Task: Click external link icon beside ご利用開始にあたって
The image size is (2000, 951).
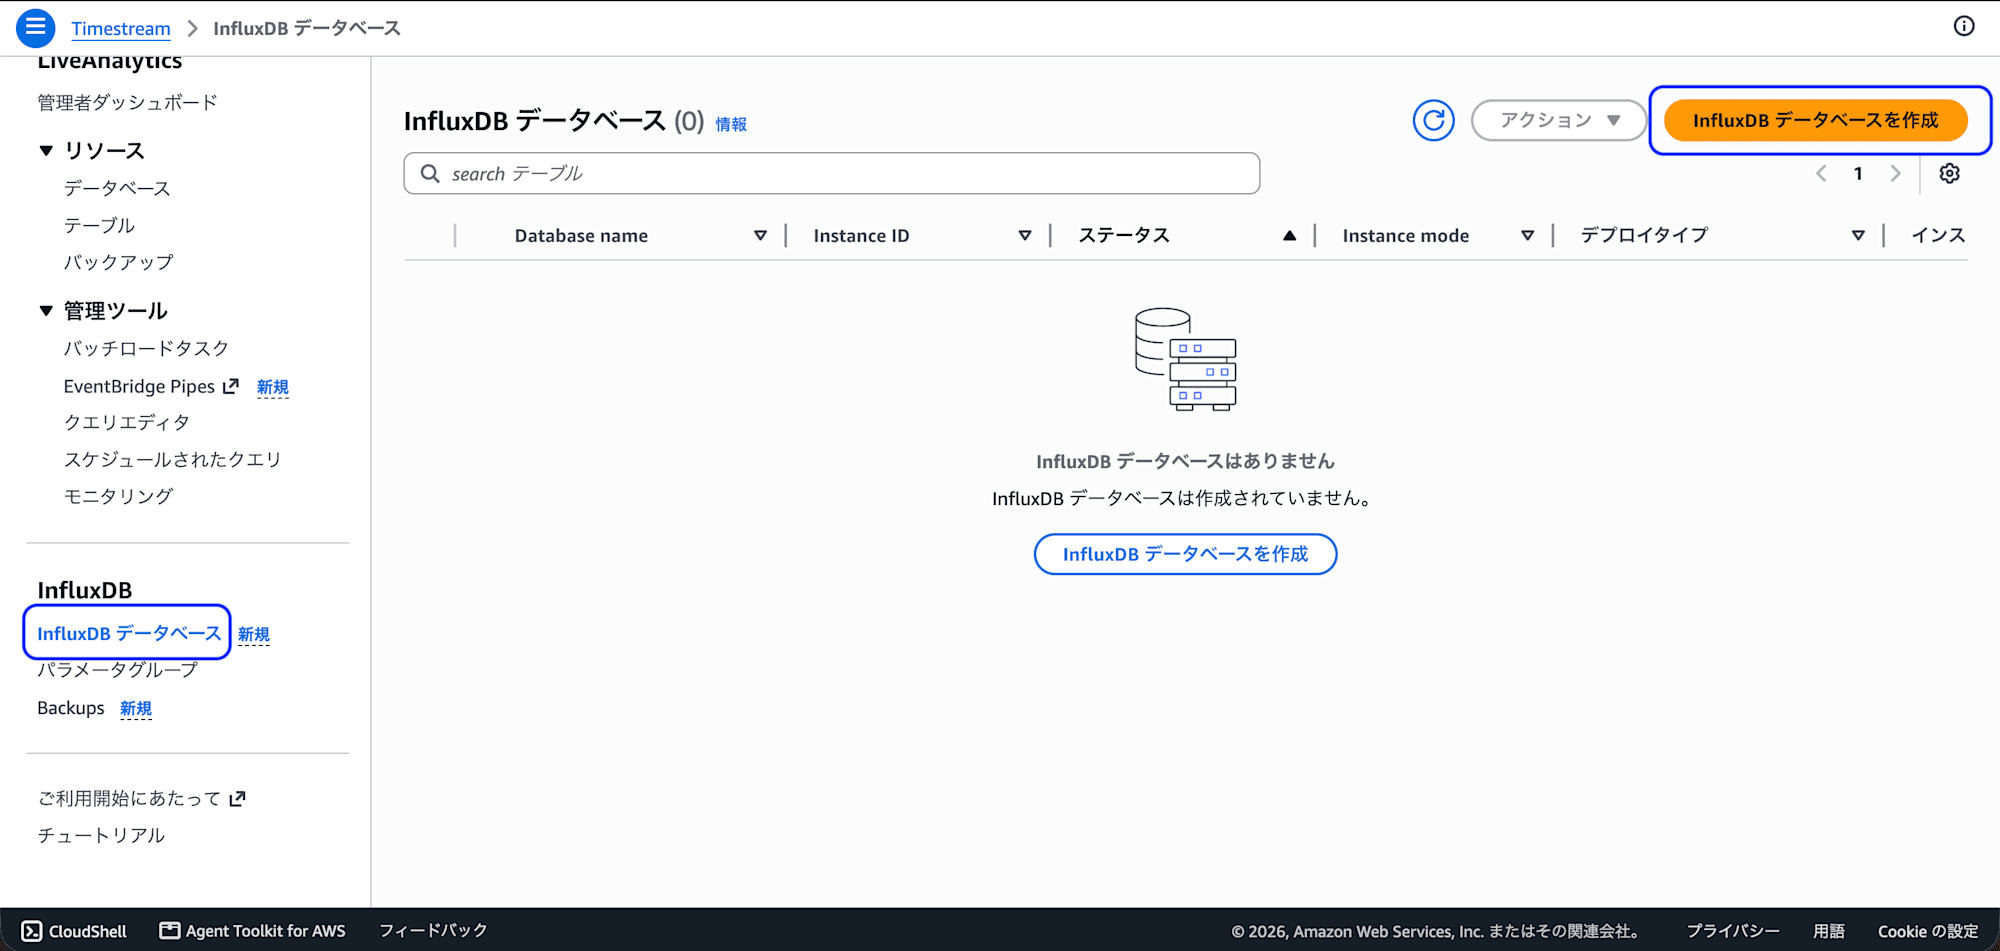Action: (237, 799)
